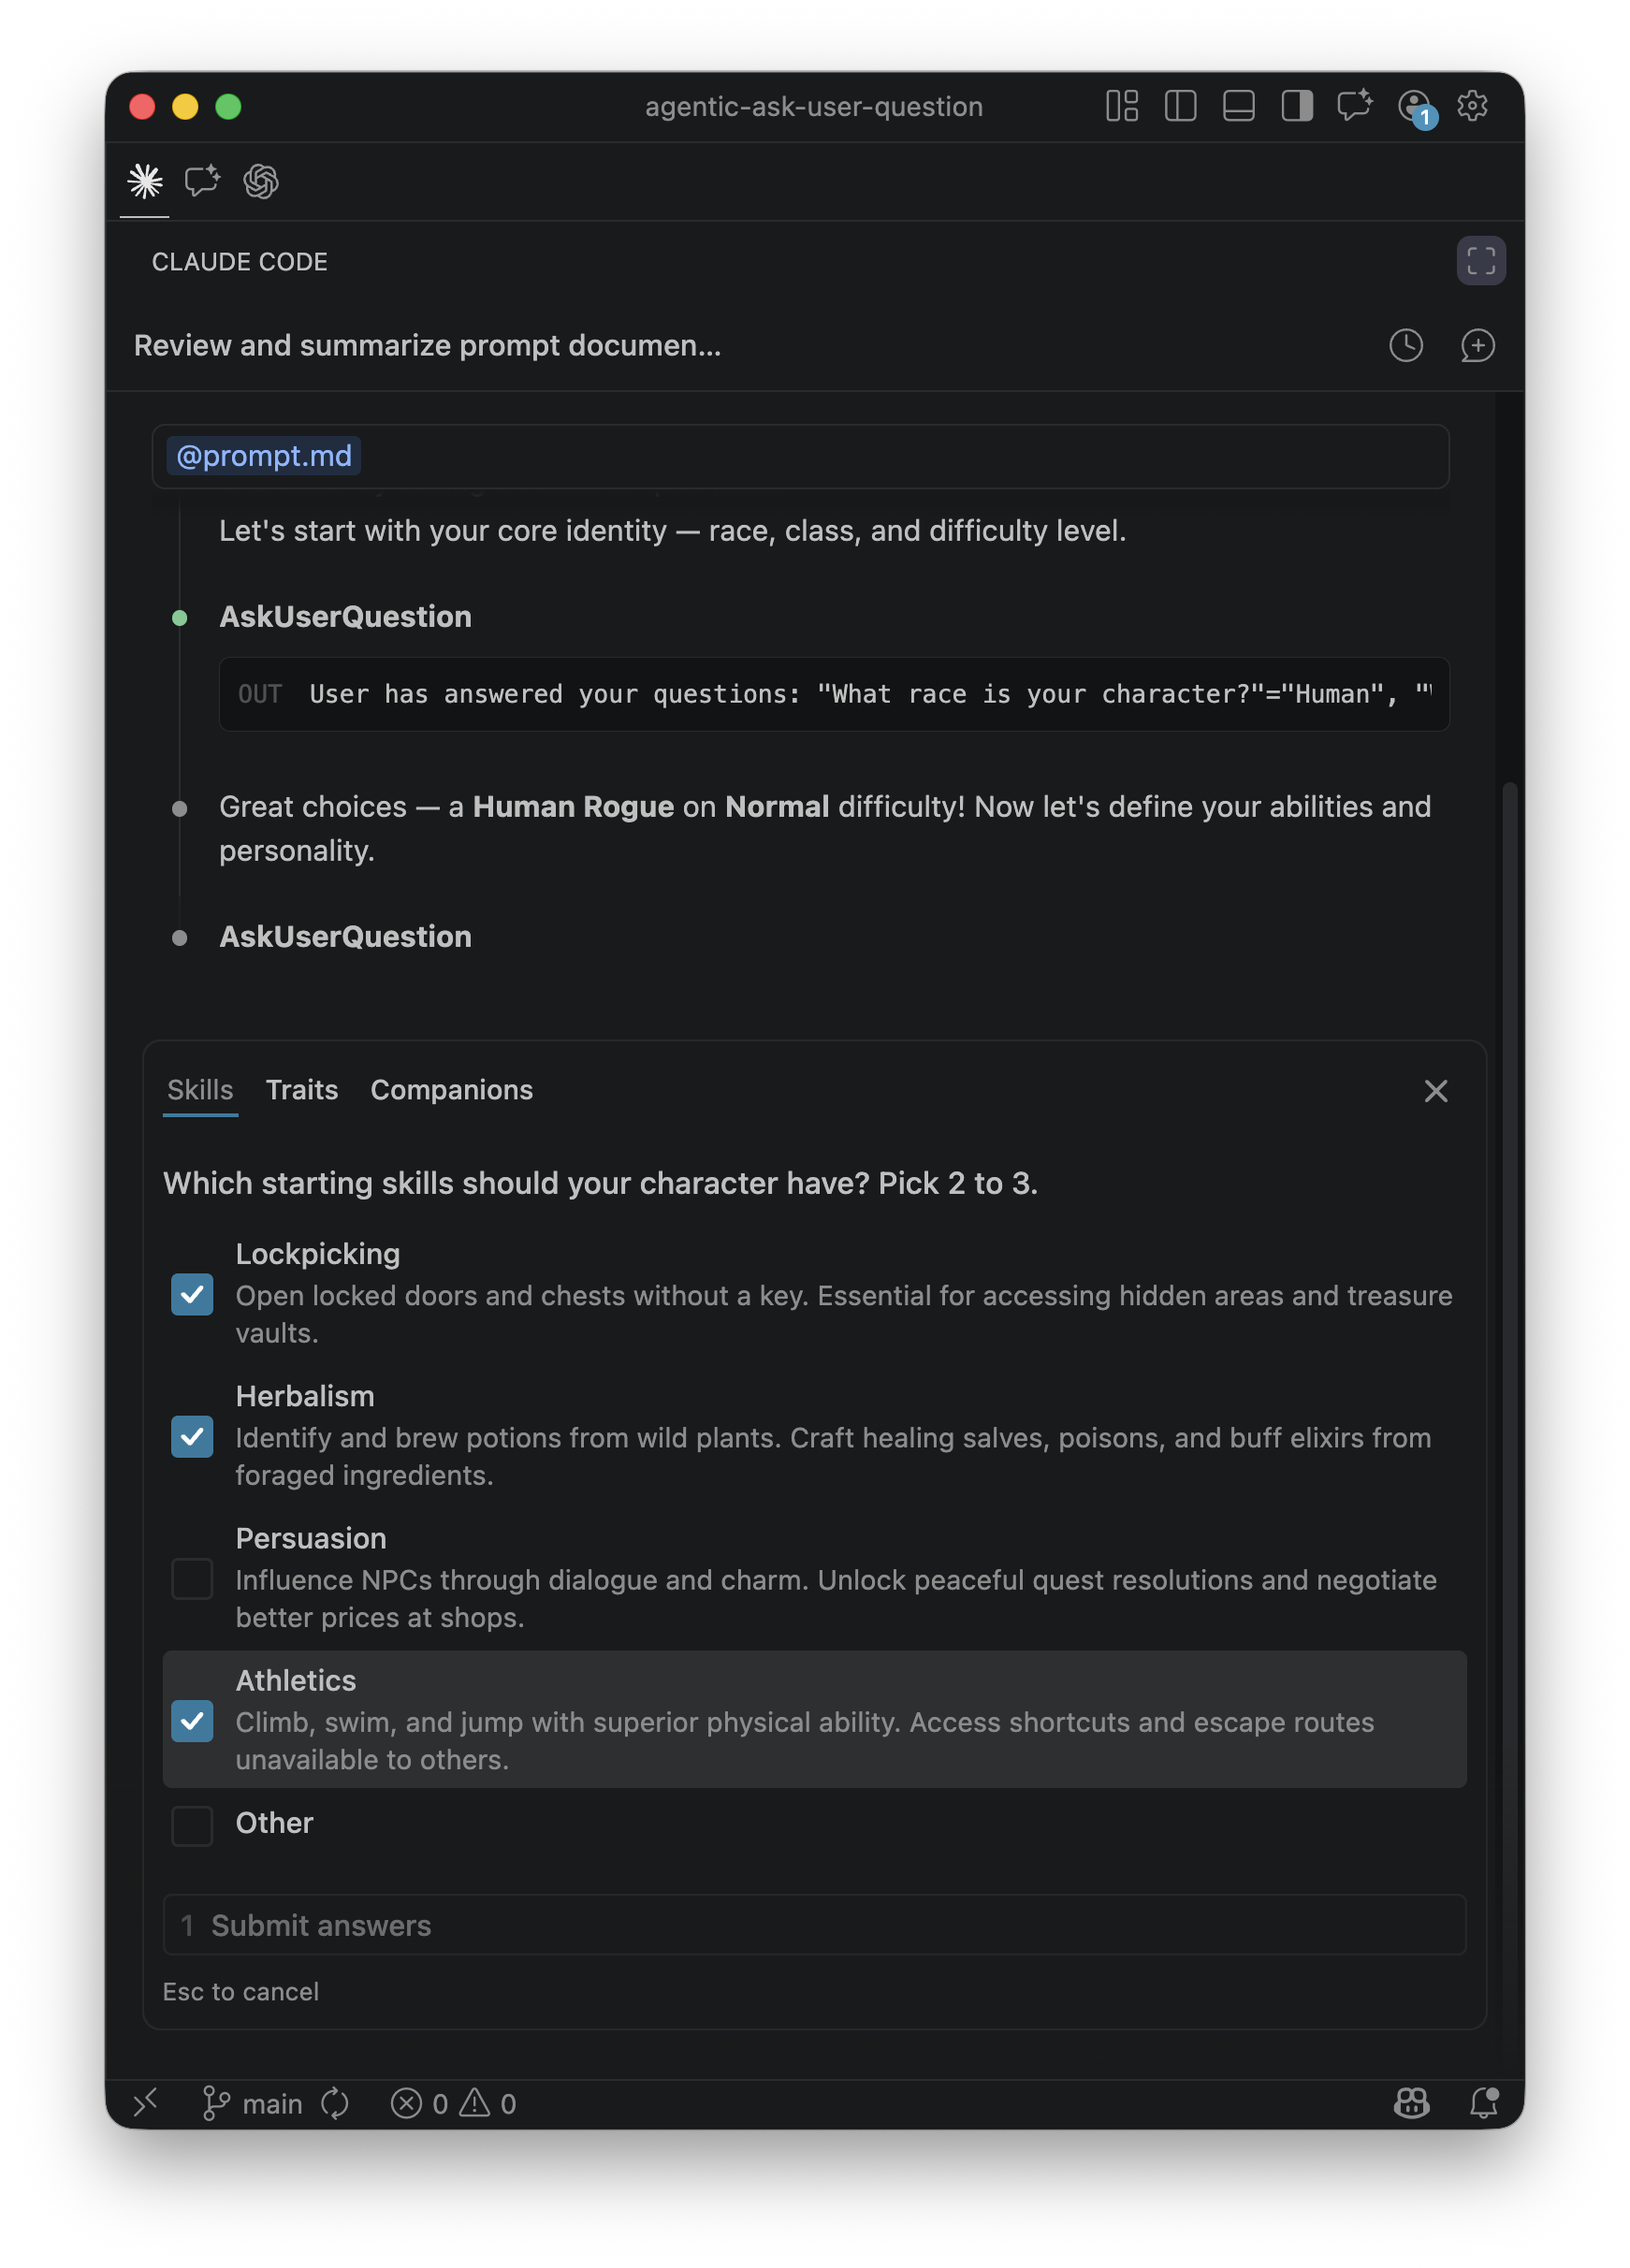Uncheck the Lockpicking skill

(x=192, y=1295)
